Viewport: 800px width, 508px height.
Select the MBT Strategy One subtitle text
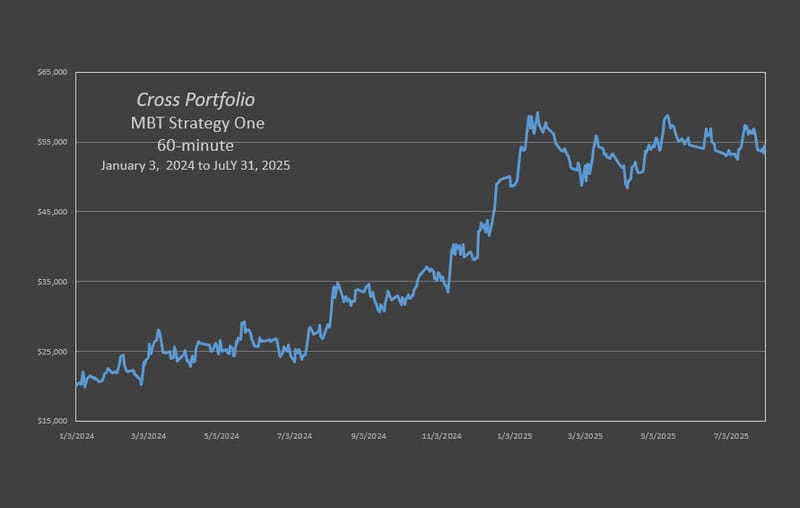point(197,123)
